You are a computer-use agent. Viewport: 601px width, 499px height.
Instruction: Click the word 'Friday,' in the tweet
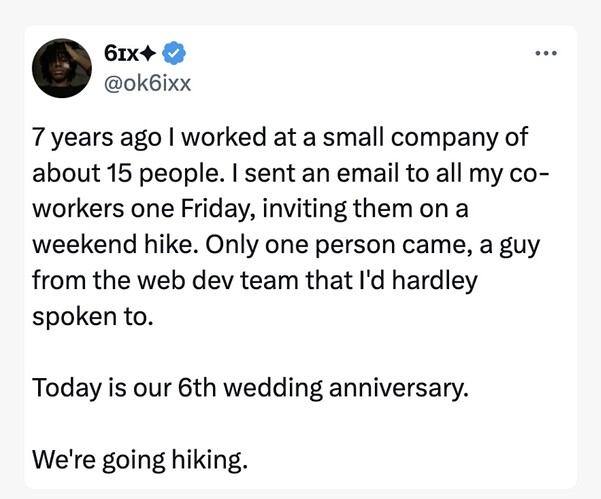[218, 210]
